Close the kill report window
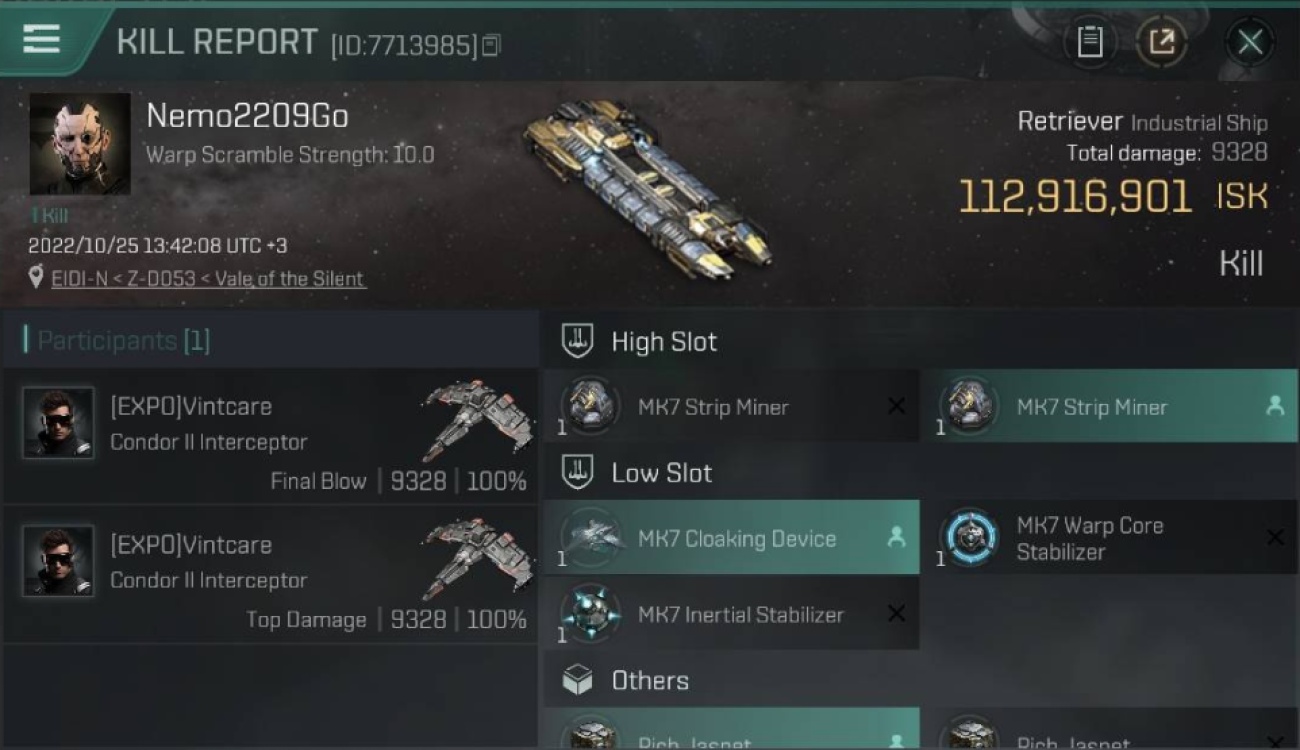This screenshot has width=1300, height=750. pyautogui.click(x=1250, y=42)
